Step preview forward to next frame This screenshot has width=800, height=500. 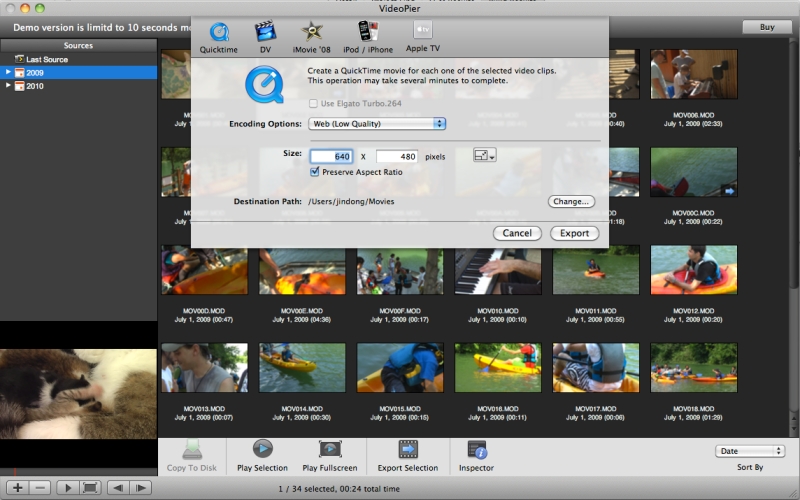(141, 488)
